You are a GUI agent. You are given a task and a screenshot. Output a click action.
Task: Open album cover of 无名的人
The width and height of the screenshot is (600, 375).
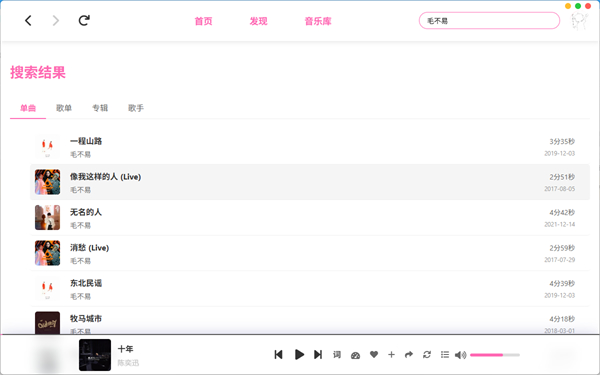[47, 218]
